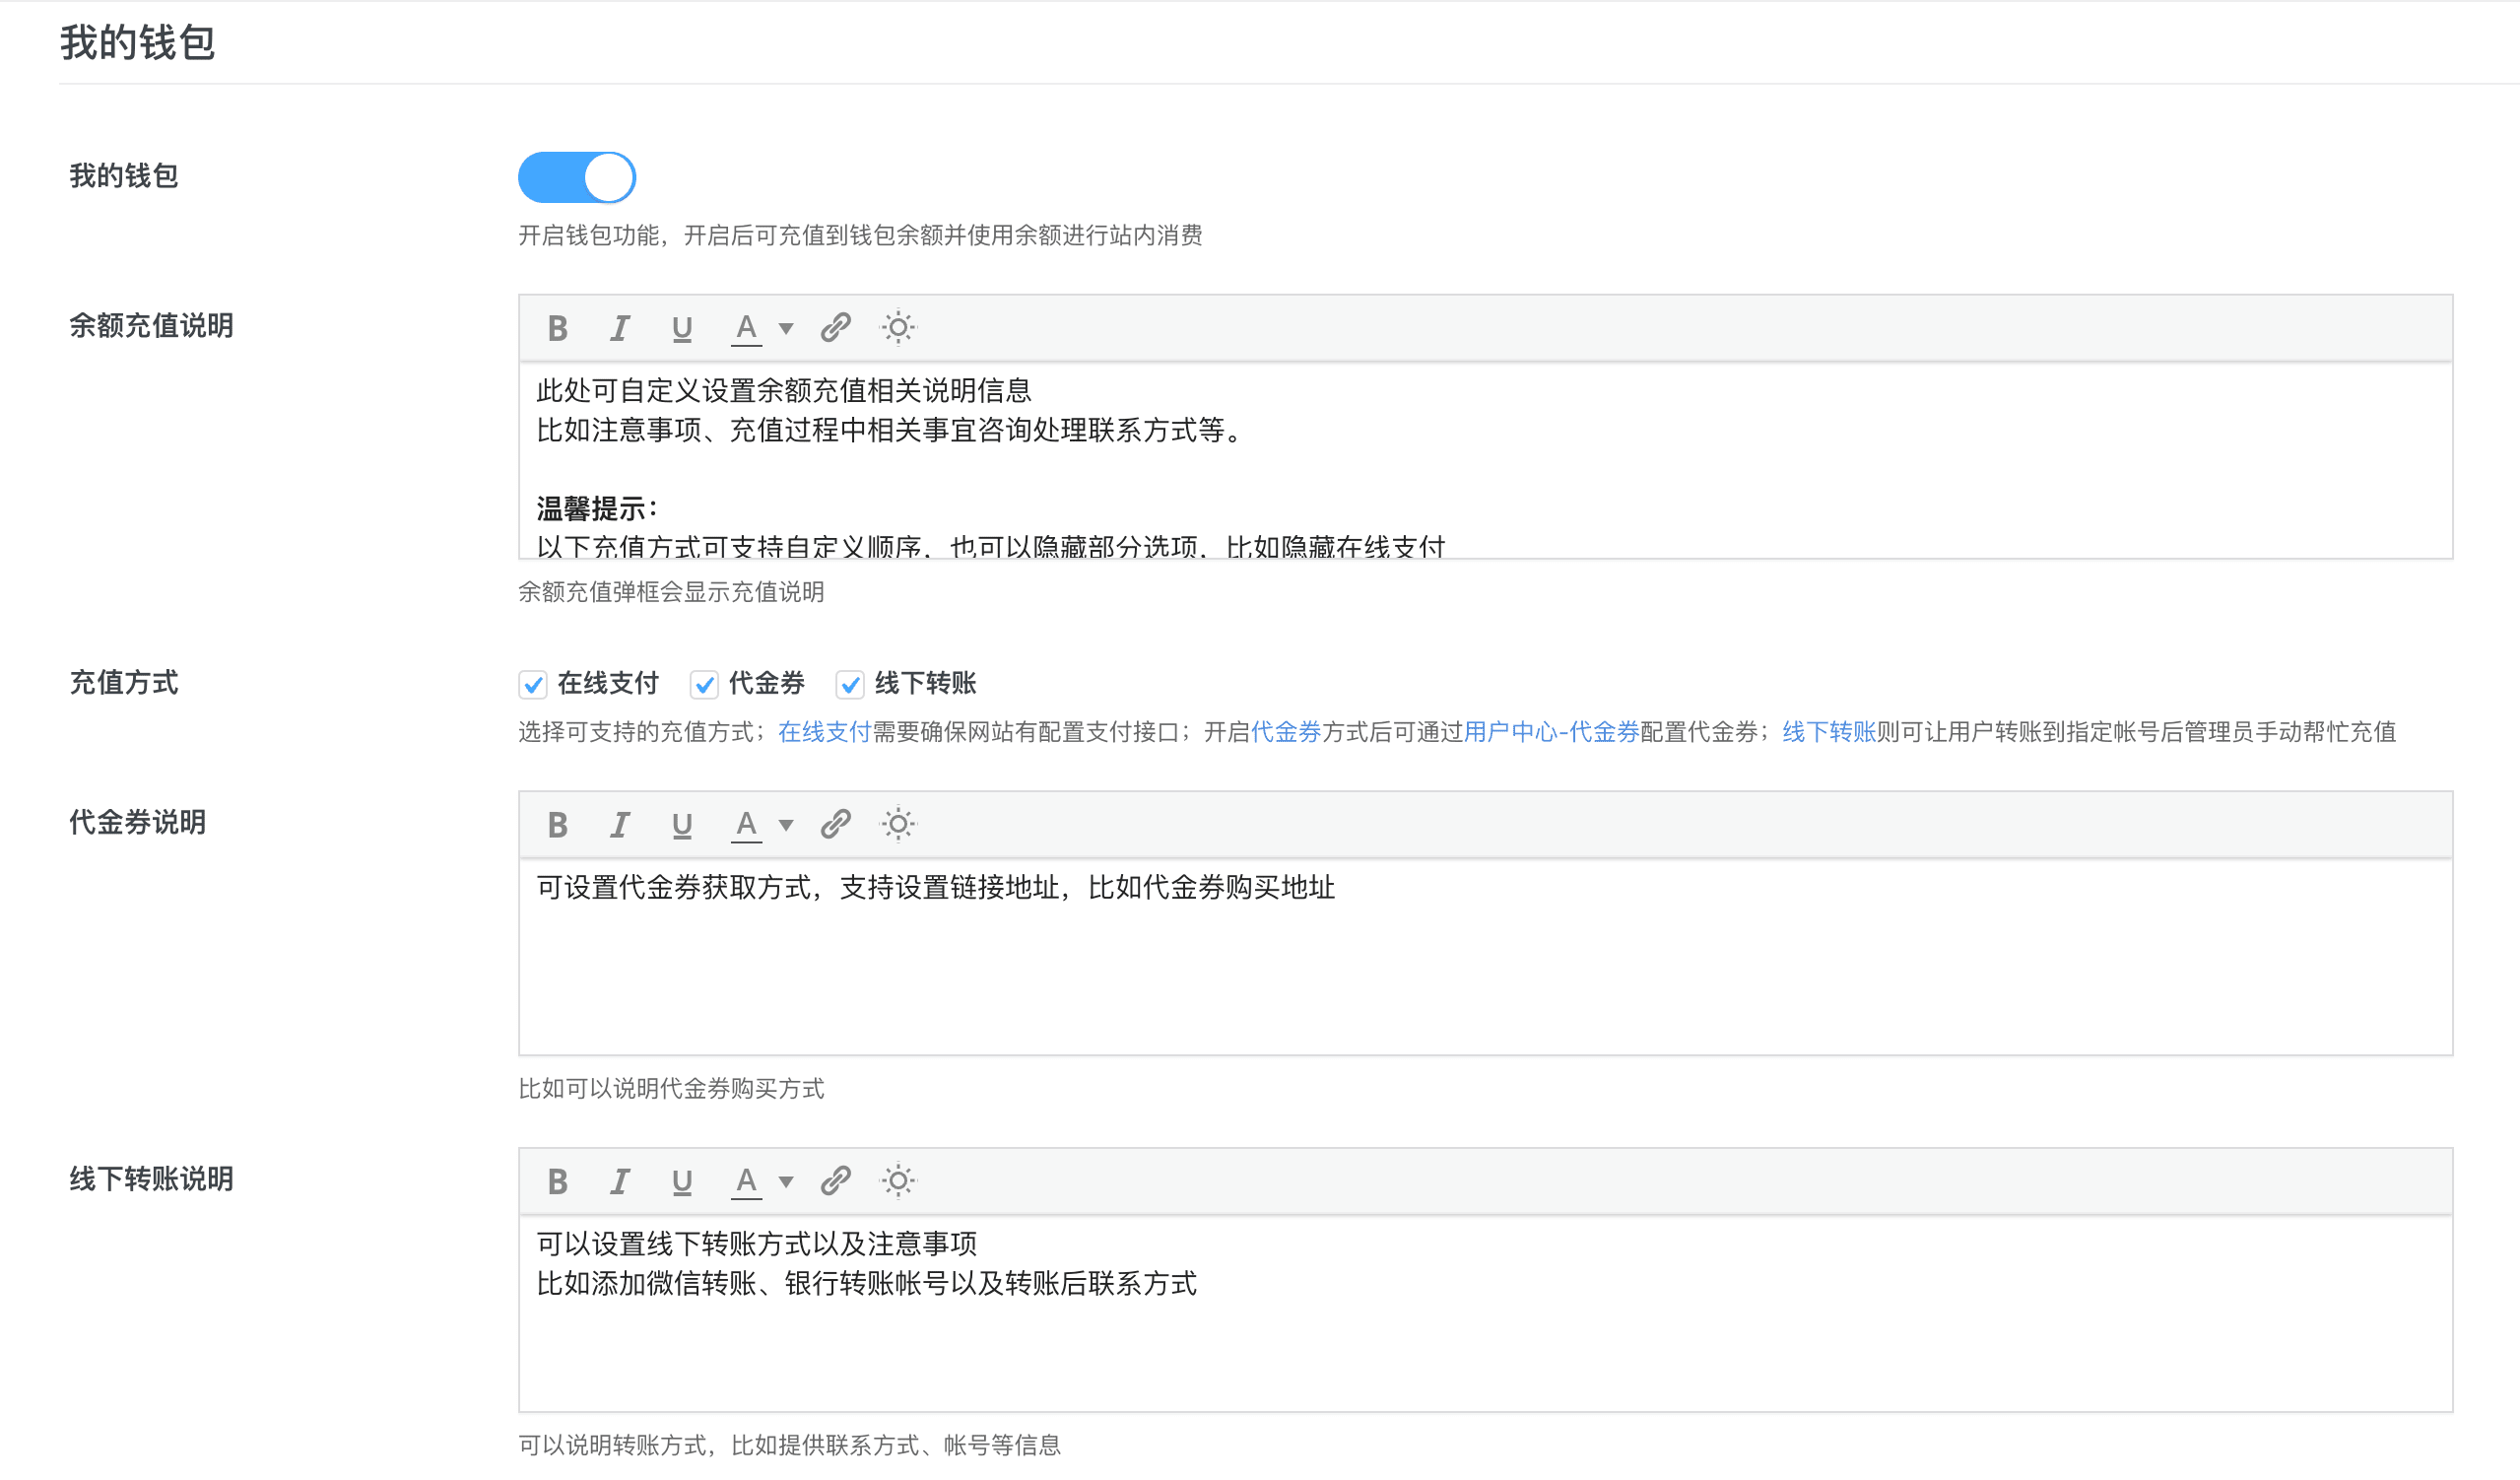Toggle underline in 线下转账说明 editor
2520x1480 pixels.
click(x=682, y=1182)
